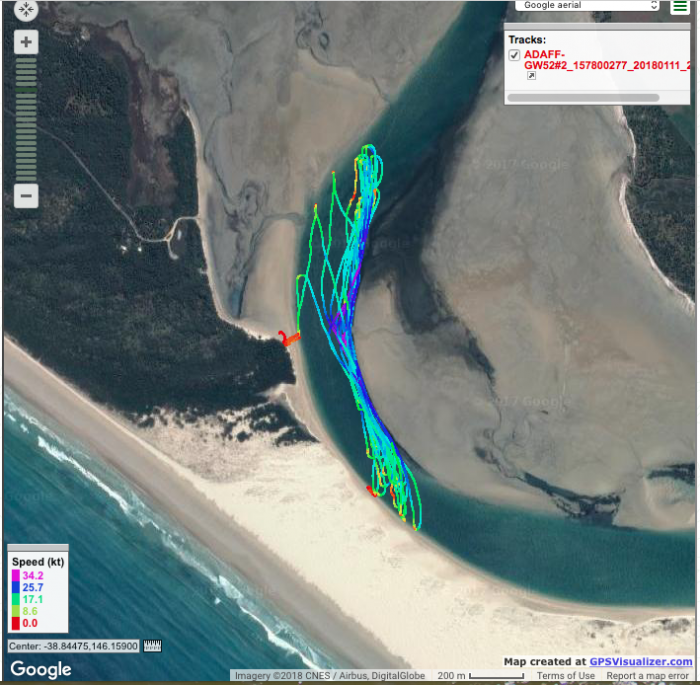The image size is (700, 685).
Task: Click the red track start marker at shoreline
Action: coord(288,338)
